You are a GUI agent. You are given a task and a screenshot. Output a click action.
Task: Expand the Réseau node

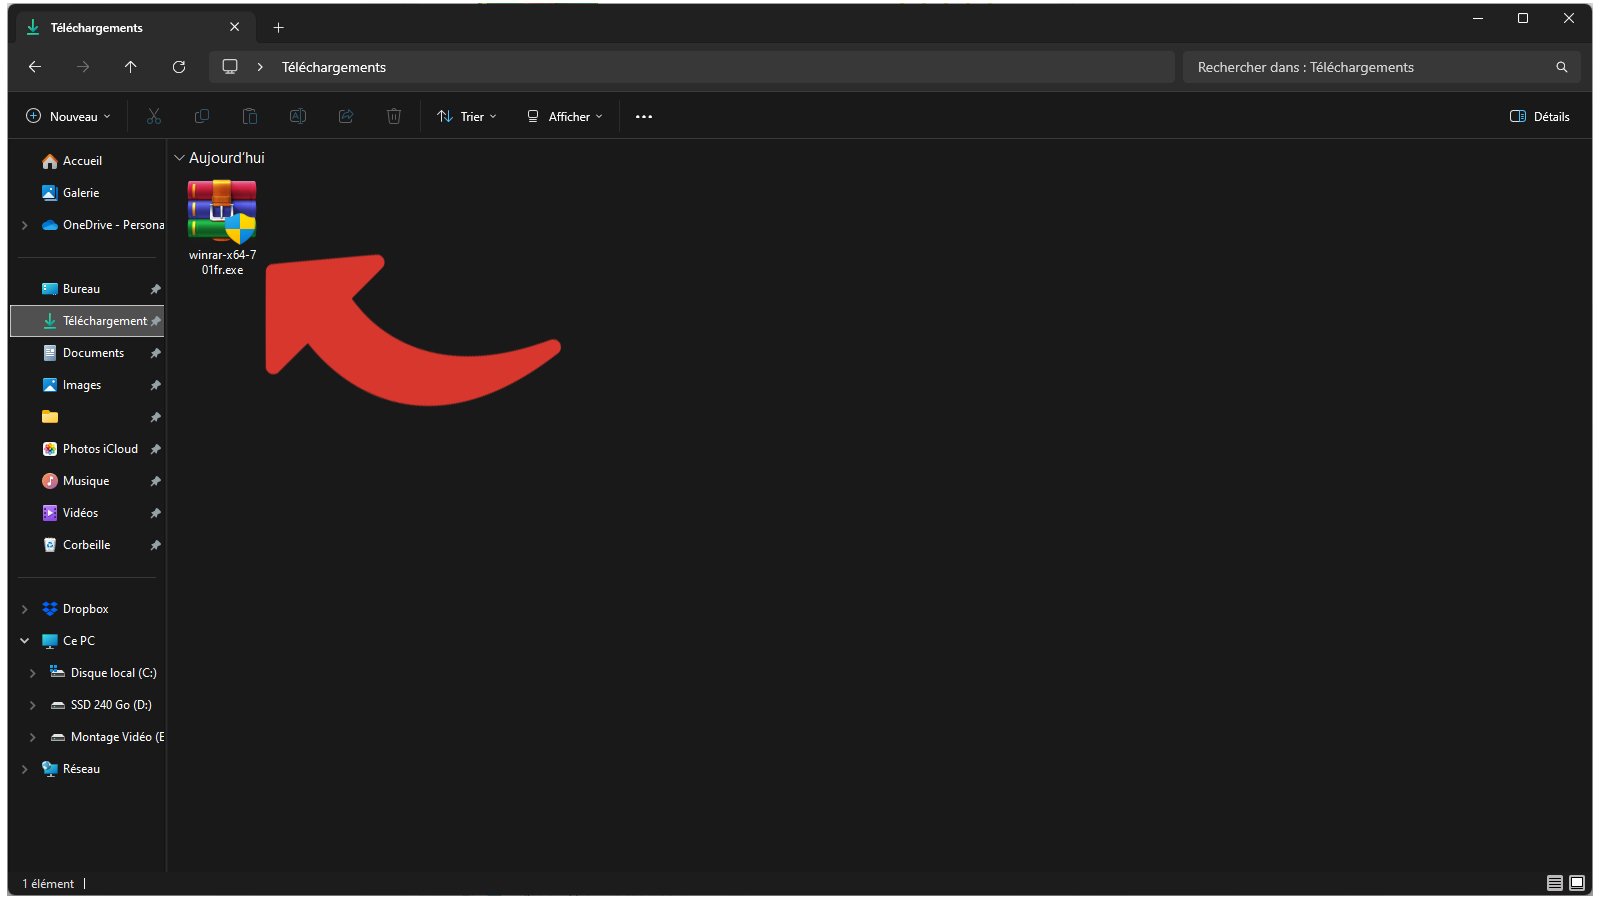click(x=24, y=769)
